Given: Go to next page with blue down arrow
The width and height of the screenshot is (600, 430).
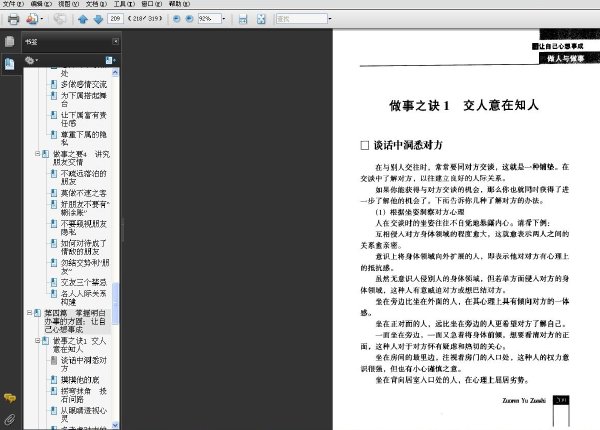Looking at the screenshot, I should pyautogui.click(x=98, y=19).
